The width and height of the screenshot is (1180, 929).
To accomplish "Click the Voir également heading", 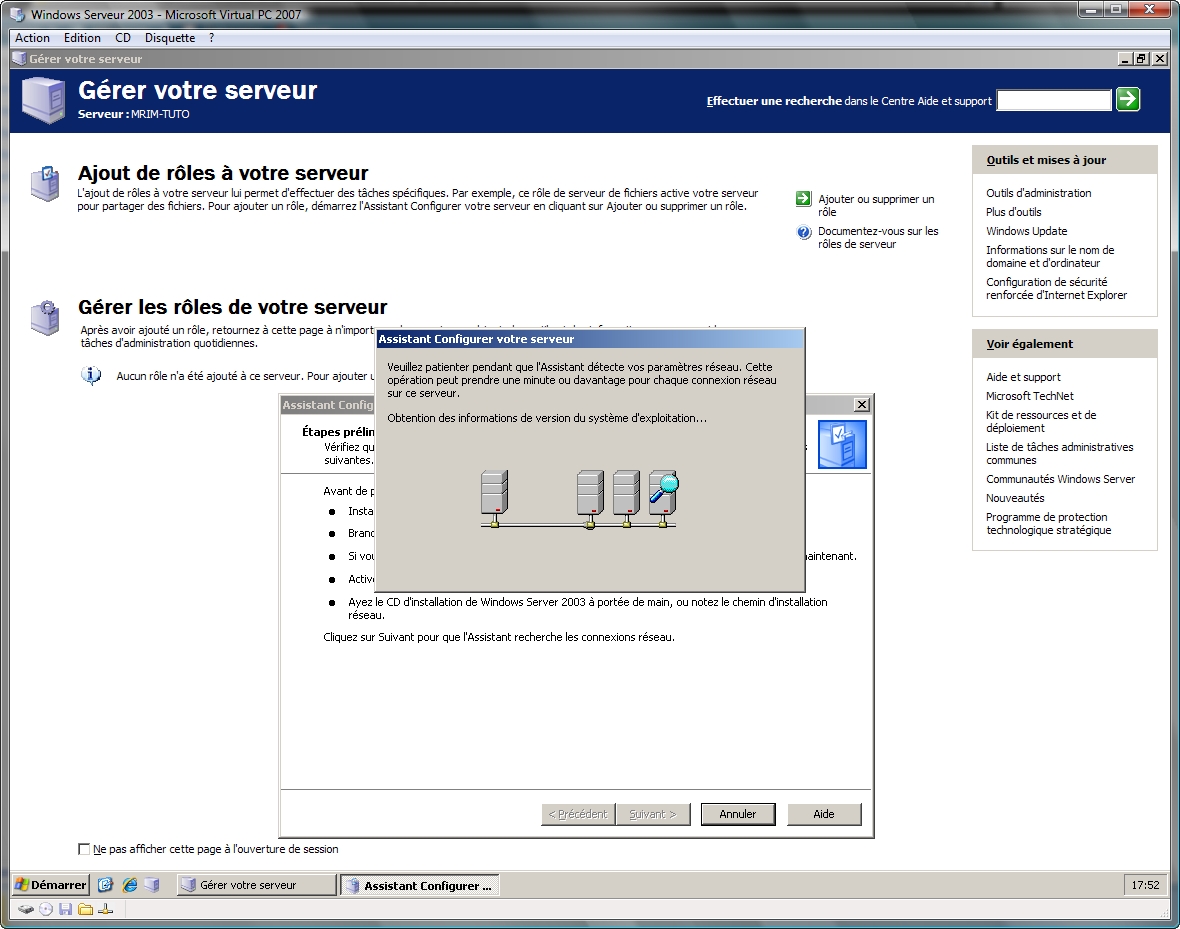I will click(1029, 344).
